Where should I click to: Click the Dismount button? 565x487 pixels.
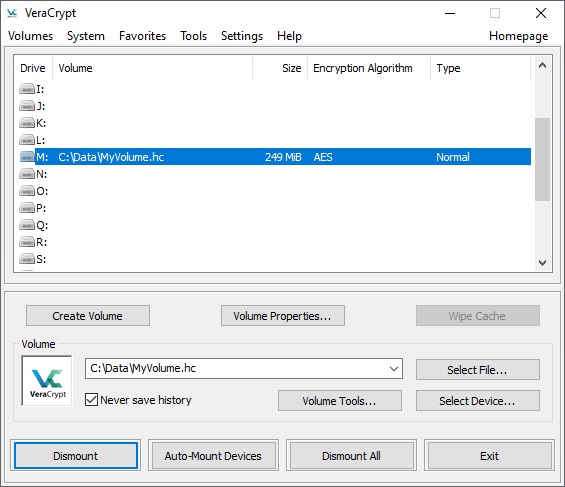pos(76,456)
